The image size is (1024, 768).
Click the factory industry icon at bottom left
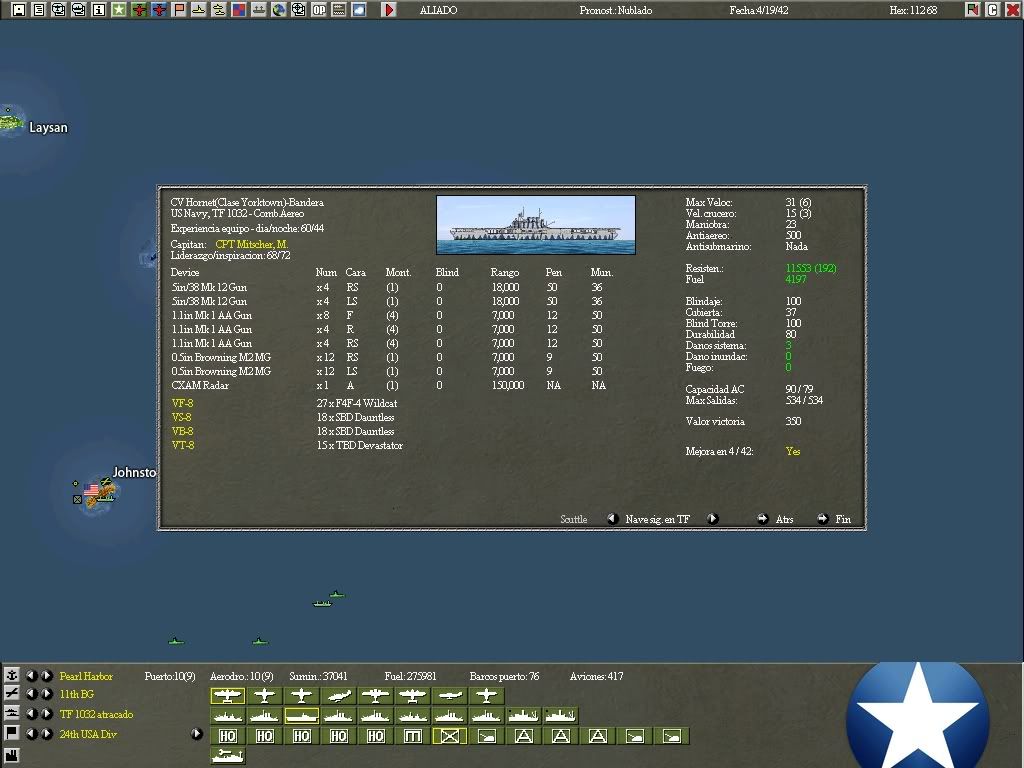(11, 756)
